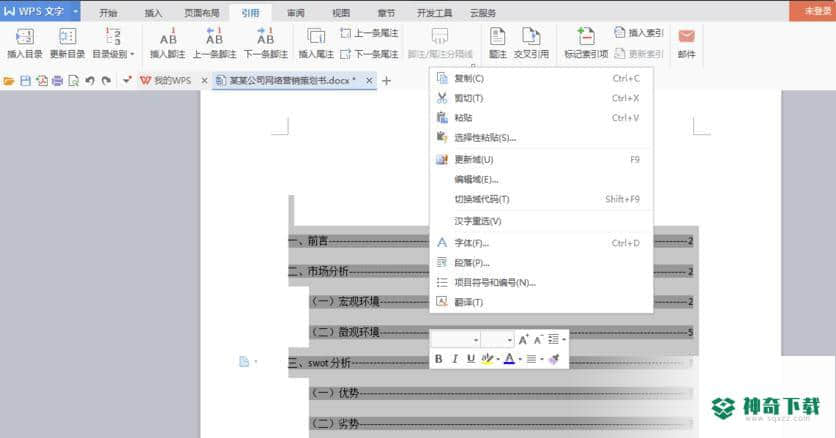Close the 我的WPS tab
Image resolution: width=836 pixels, height=438 pixels.
pyautogui.click(x=204, y=80)
